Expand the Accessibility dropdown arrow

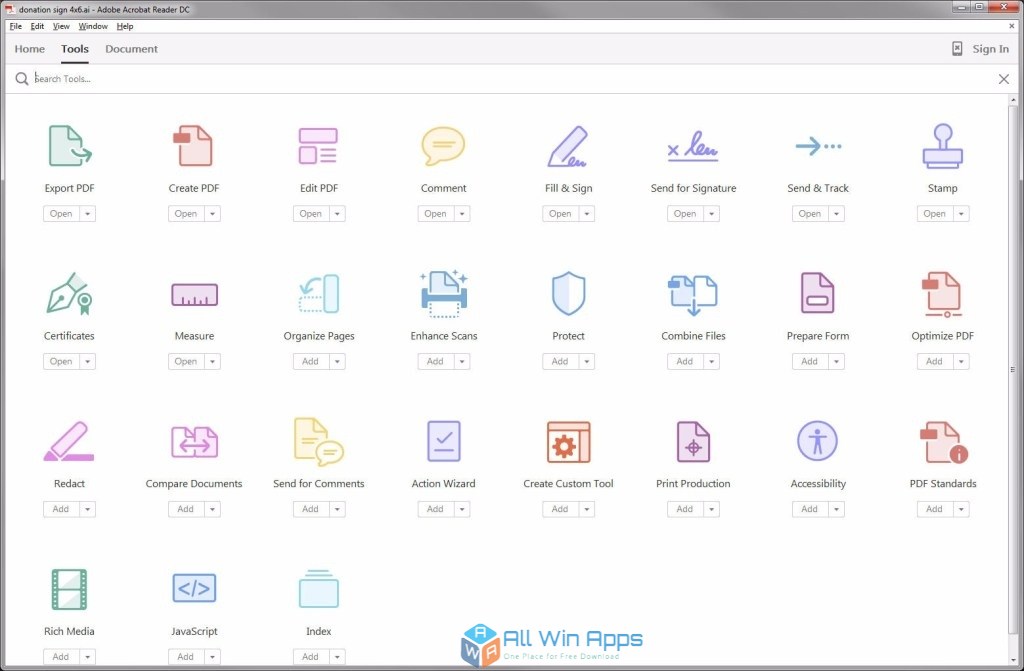click(x=836, y=509)
